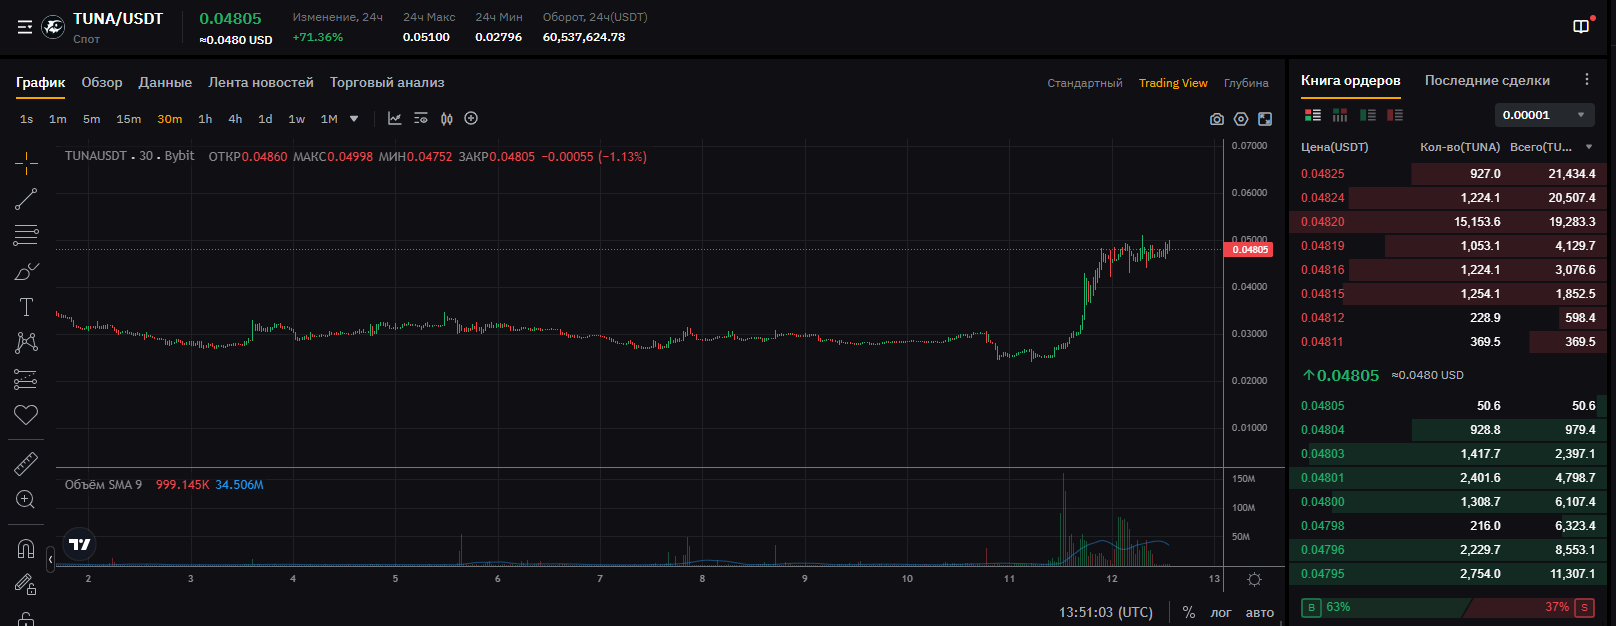Open the chart indicators line-graph icon
1616x626 pixels.
click(x=395, y=118)
